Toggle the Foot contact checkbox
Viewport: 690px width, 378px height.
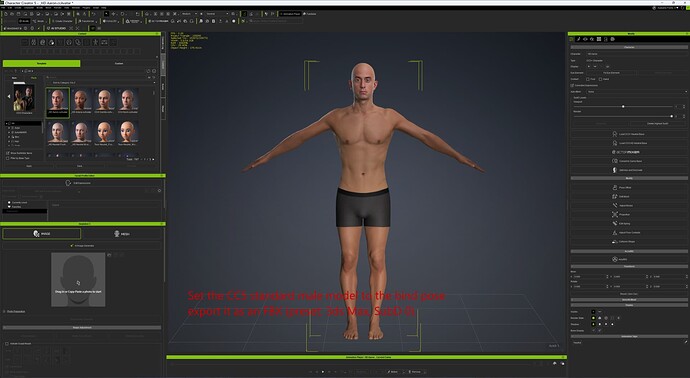[x=587, y=79]
